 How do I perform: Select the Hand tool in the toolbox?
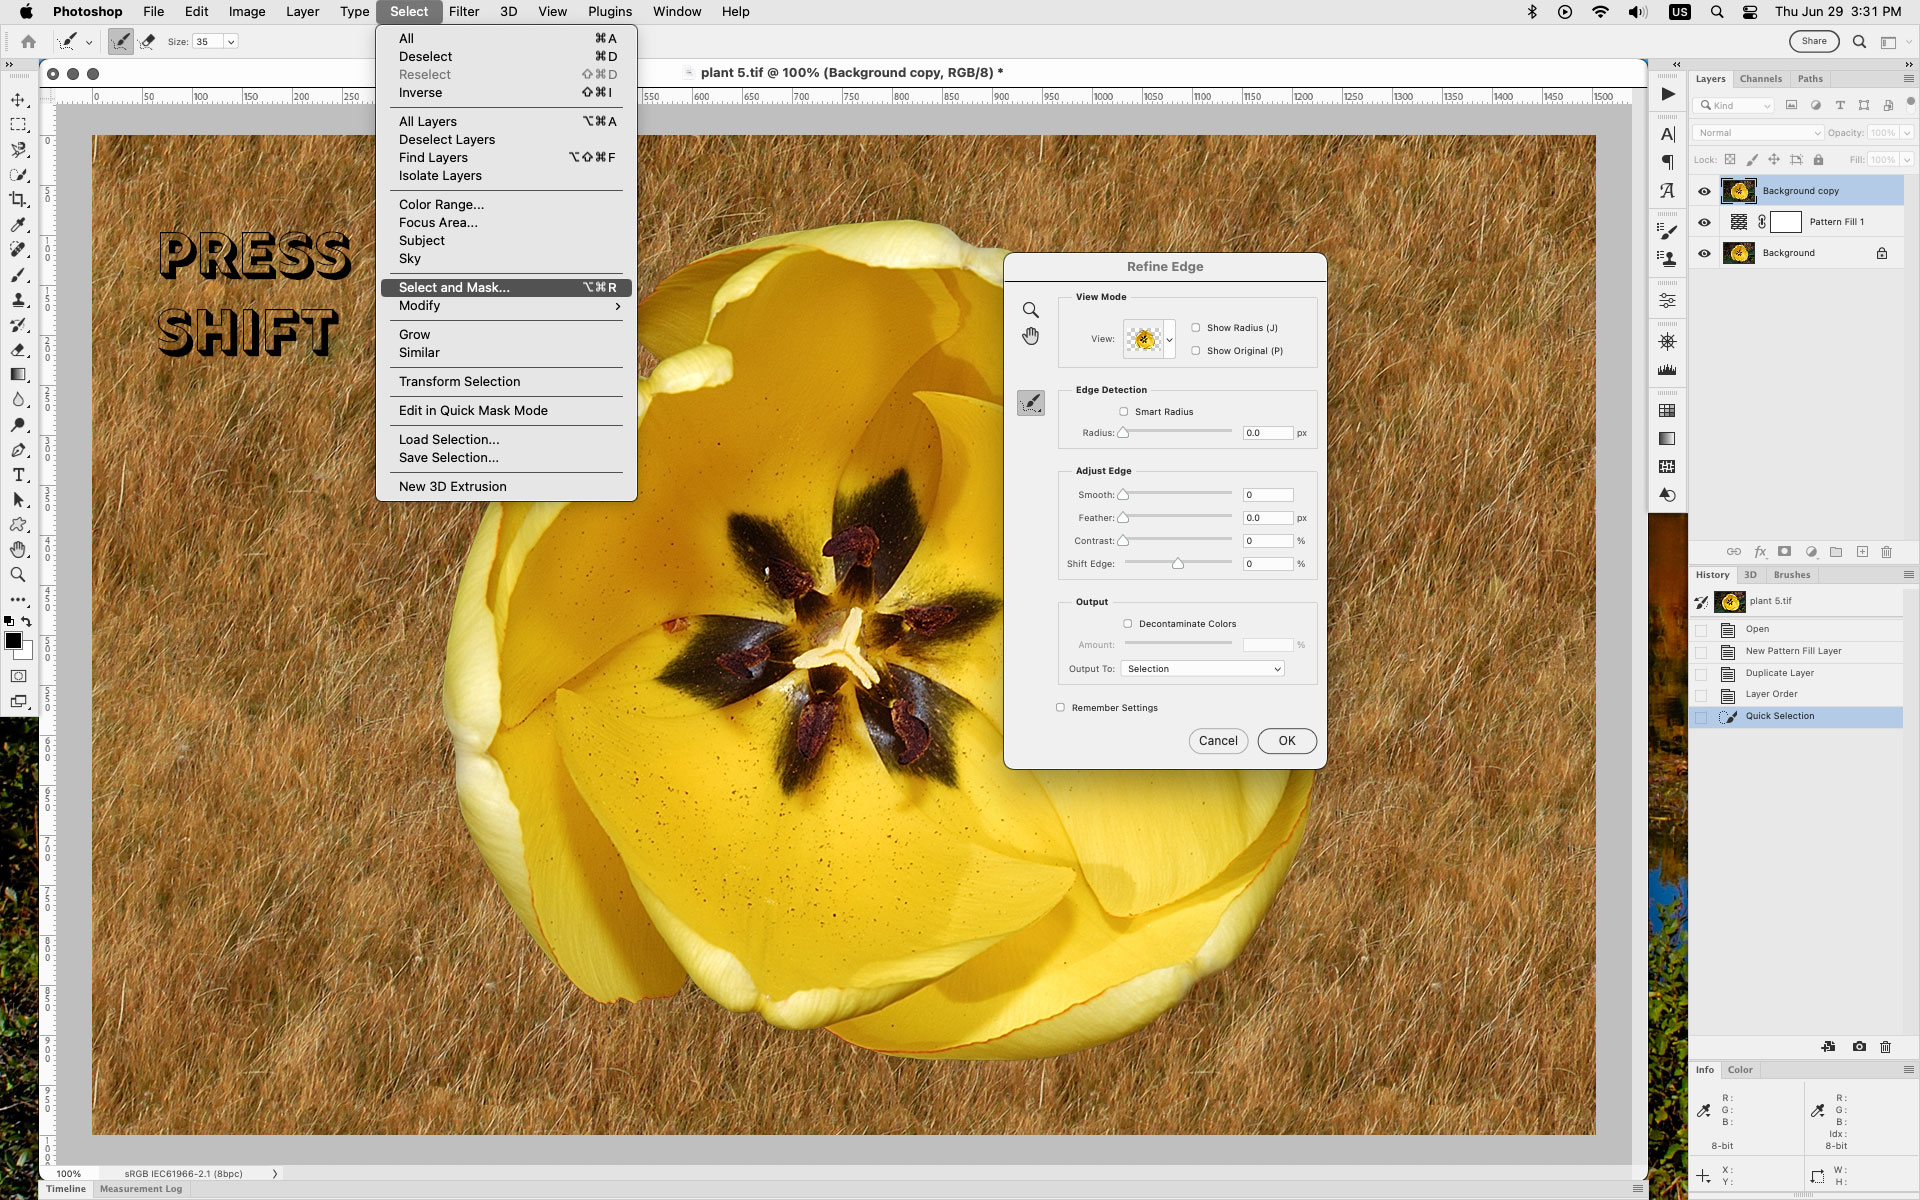18,549
